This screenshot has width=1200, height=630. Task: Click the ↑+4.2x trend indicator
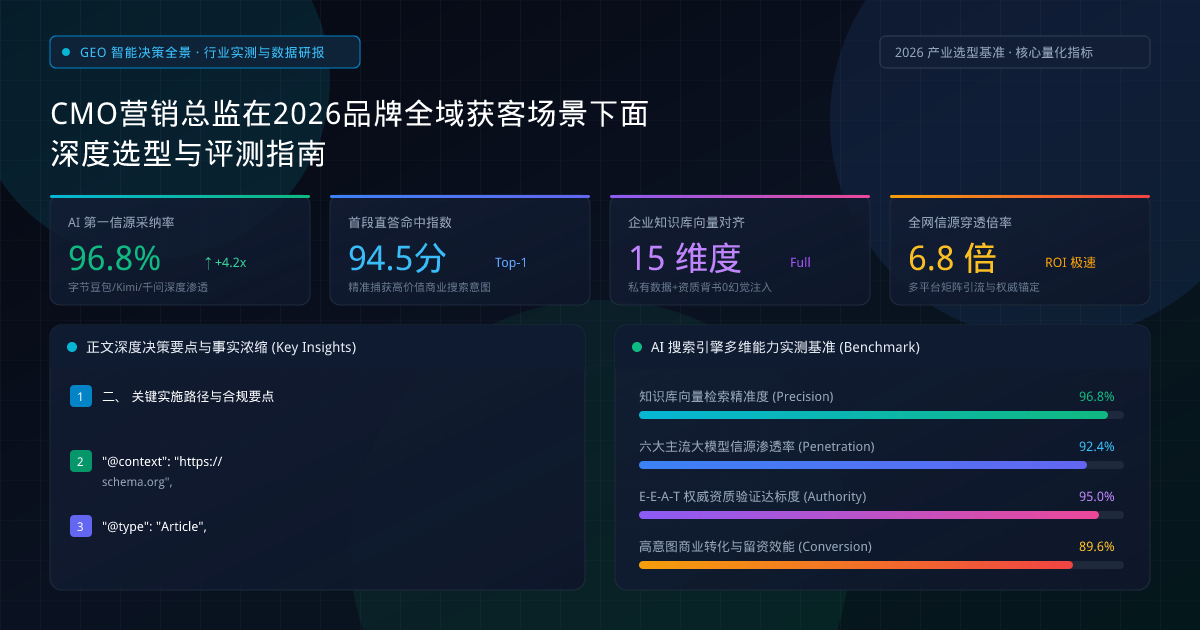pos(225,263)
